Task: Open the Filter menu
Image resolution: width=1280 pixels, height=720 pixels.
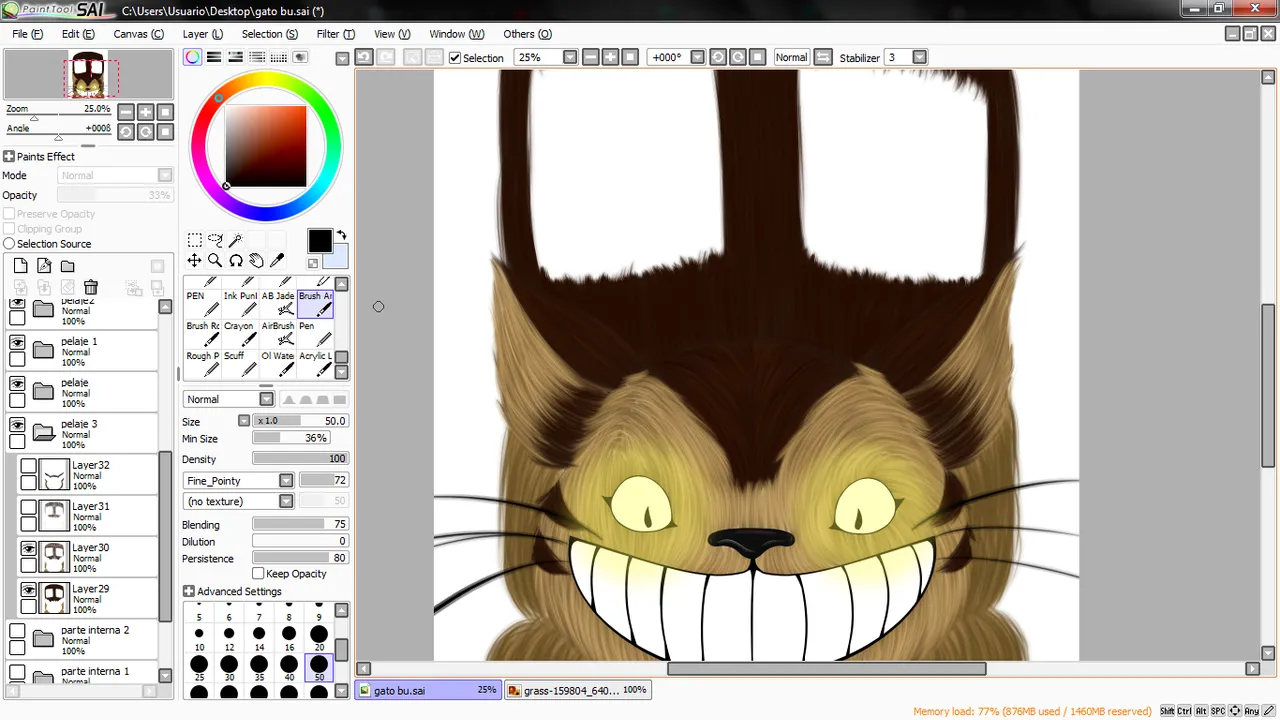Action: (335, 34)
